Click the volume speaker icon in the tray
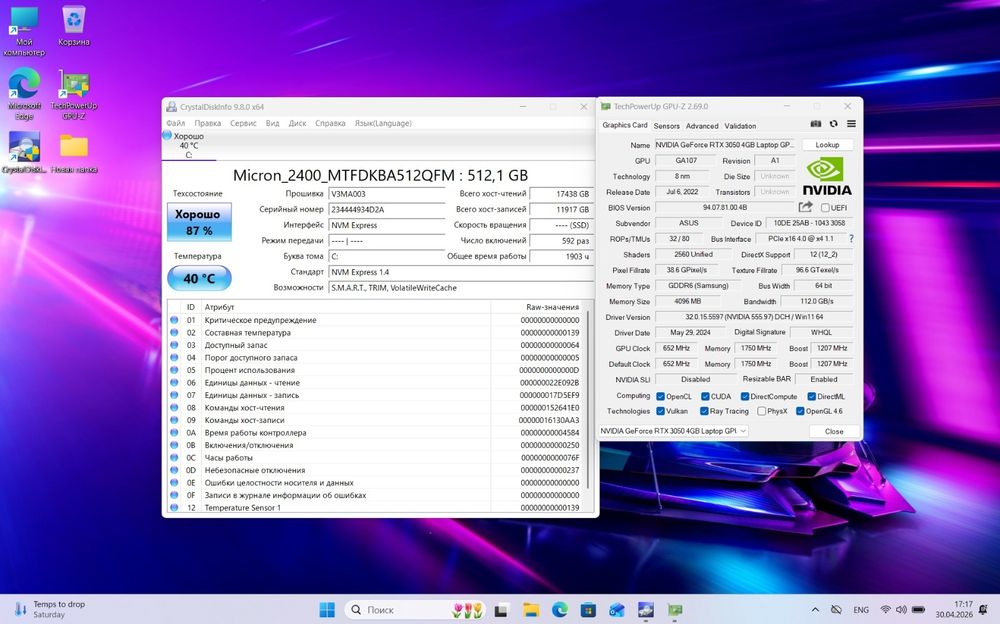 coord(901,610)
